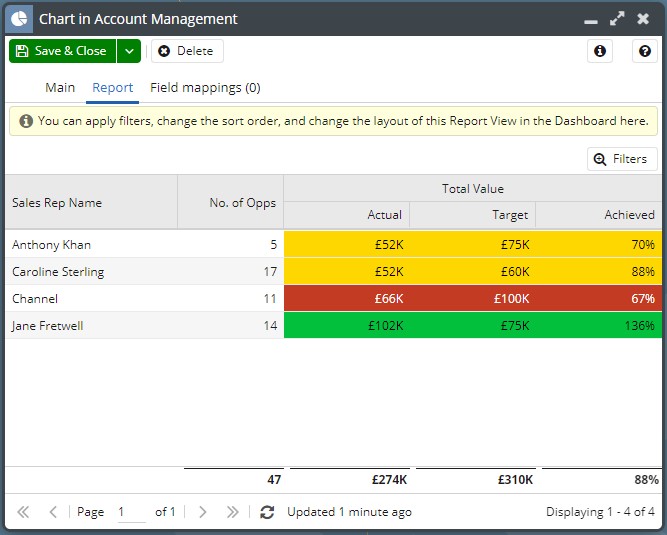The width and height of the screenshot is (667, 535).
Task: Select the Caroline Sterling row name
Action: click(58, 272)
